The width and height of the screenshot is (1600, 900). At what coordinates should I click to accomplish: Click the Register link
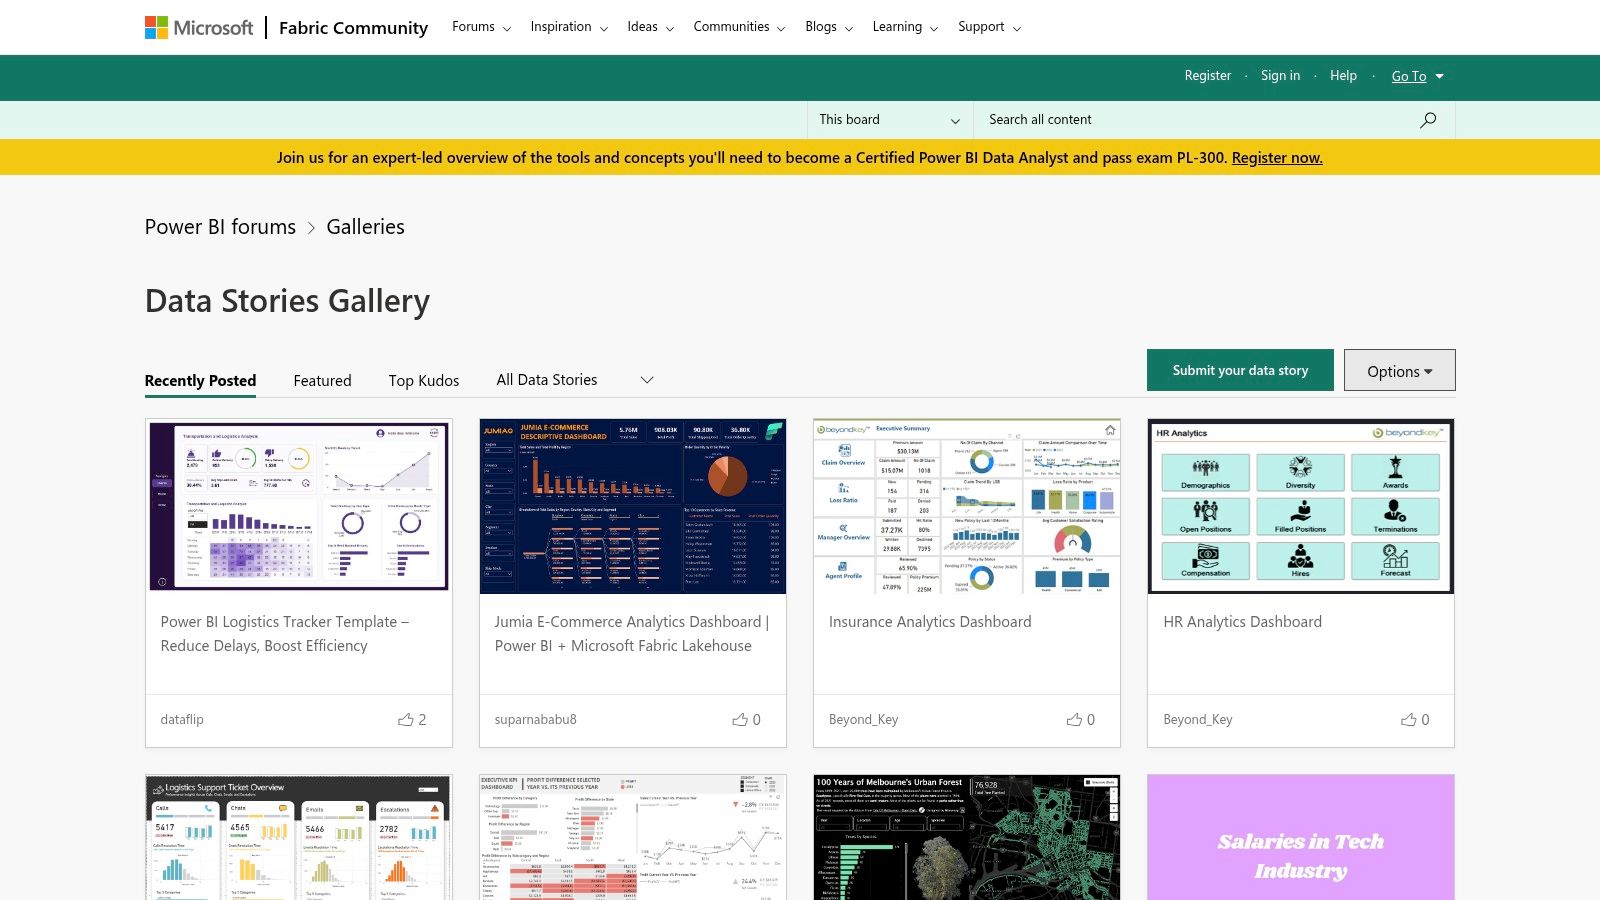point(1208,76)
